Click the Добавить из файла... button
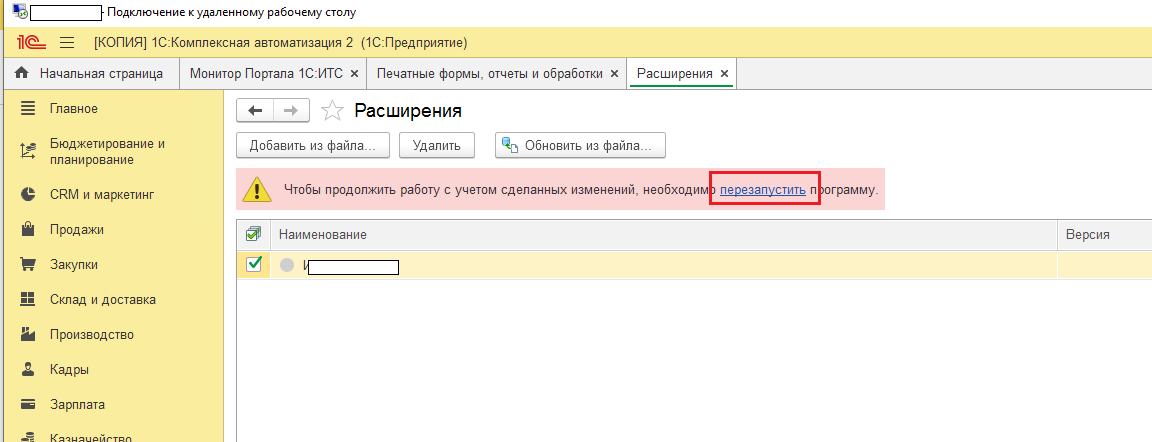Image resolution: width=1152 pixels, height=442 pixels. (313, 145)
